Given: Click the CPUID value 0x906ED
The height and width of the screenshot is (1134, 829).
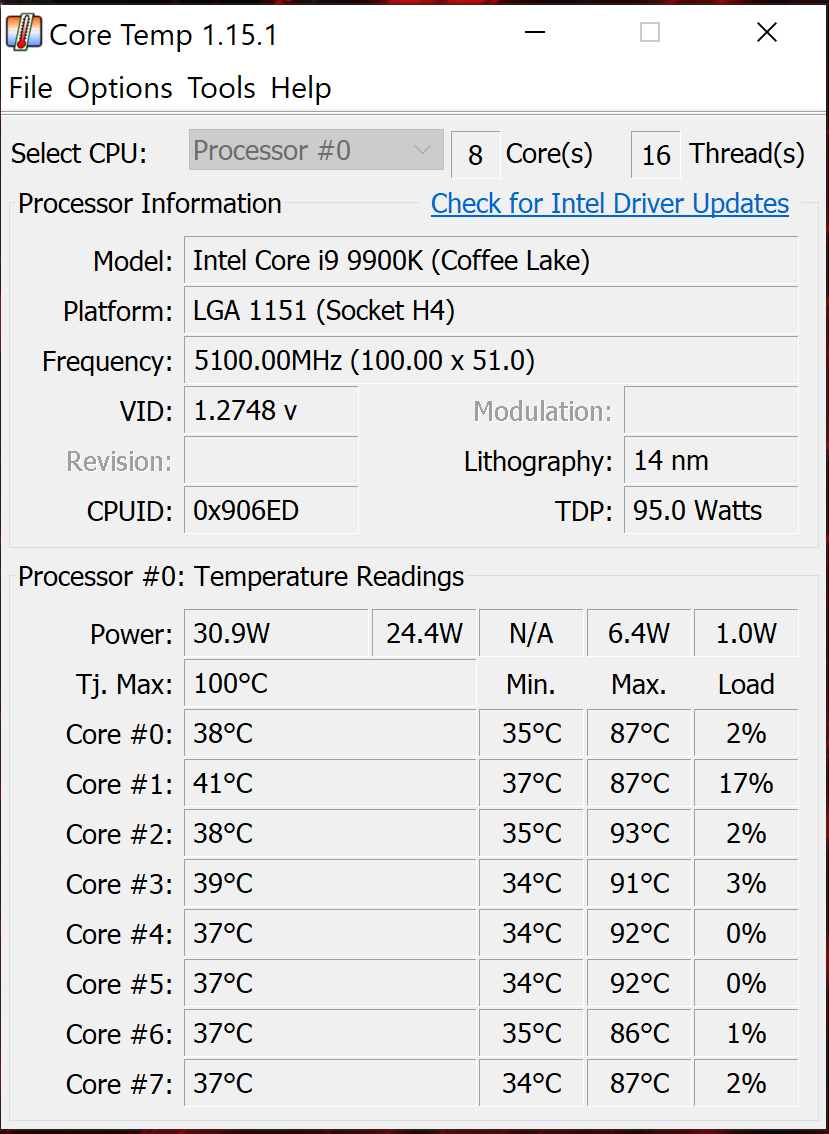Looking at the screenshot, I should coord(271,511).
